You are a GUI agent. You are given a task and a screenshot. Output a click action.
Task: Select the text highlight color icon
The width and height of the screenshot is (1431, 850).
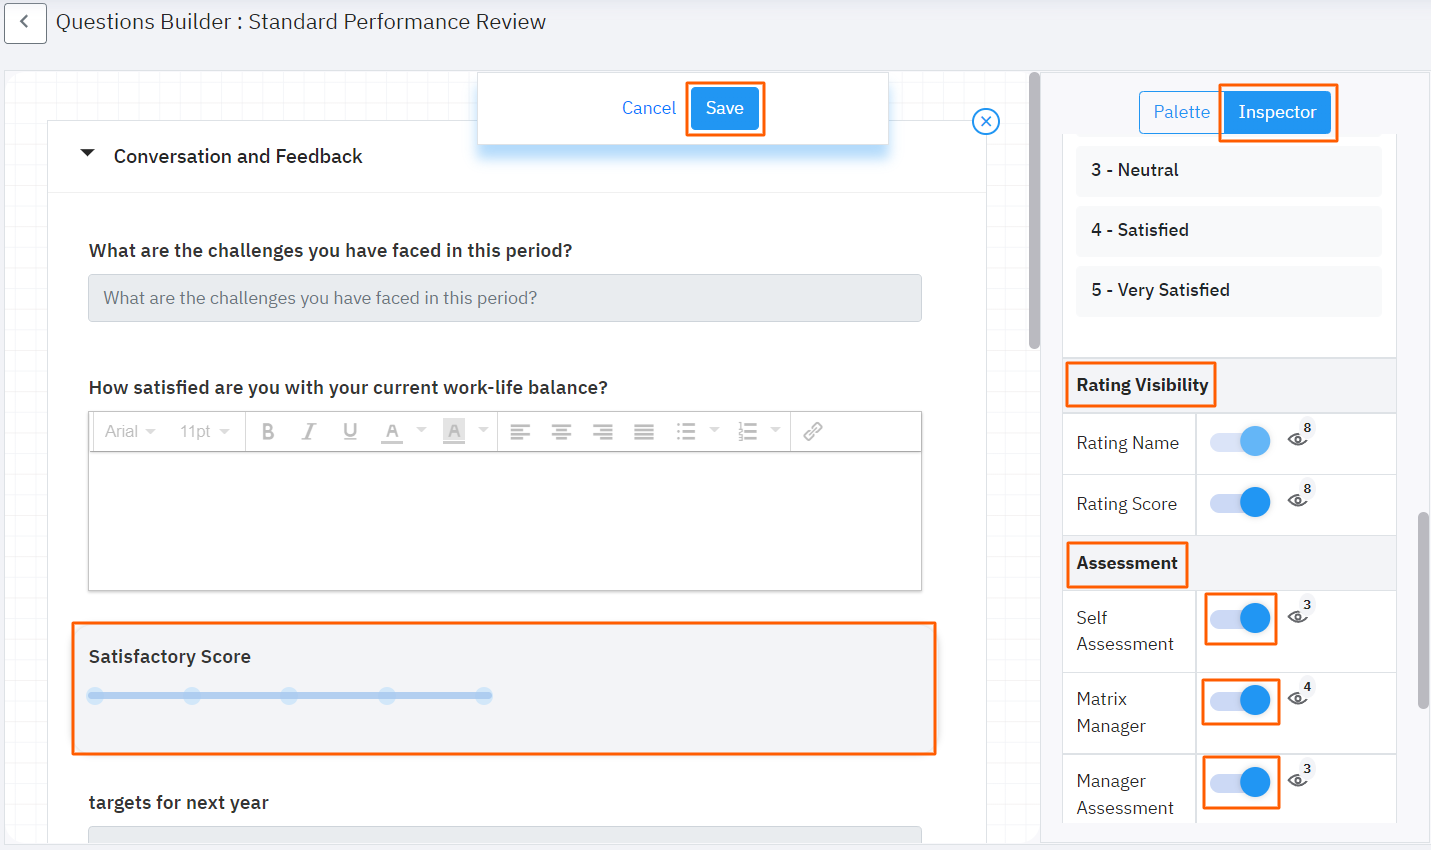[x=455, y=431]
